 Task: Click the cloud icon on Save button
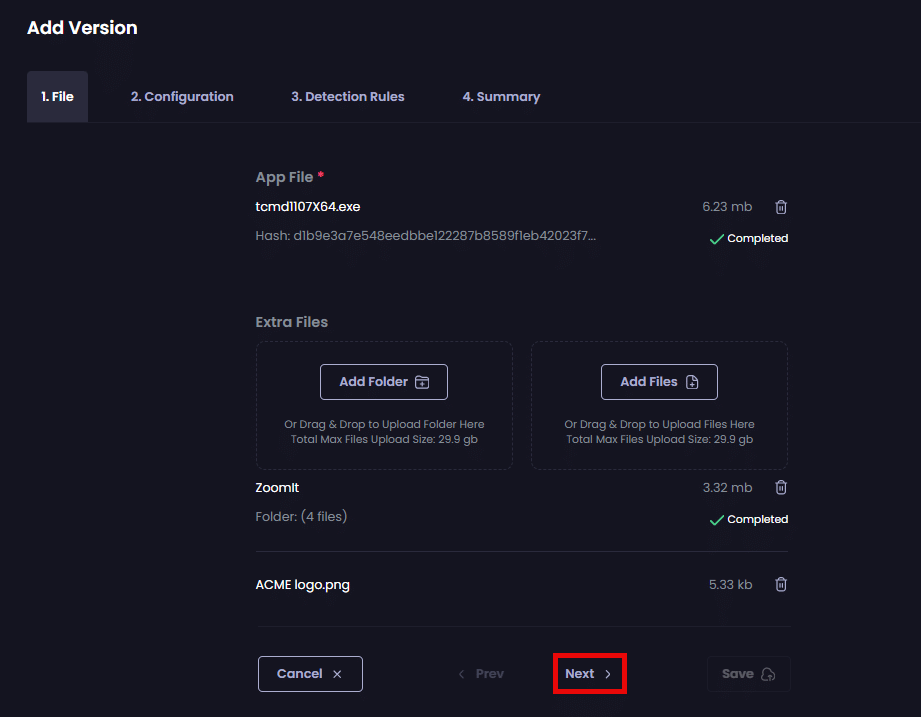[768, 674]
